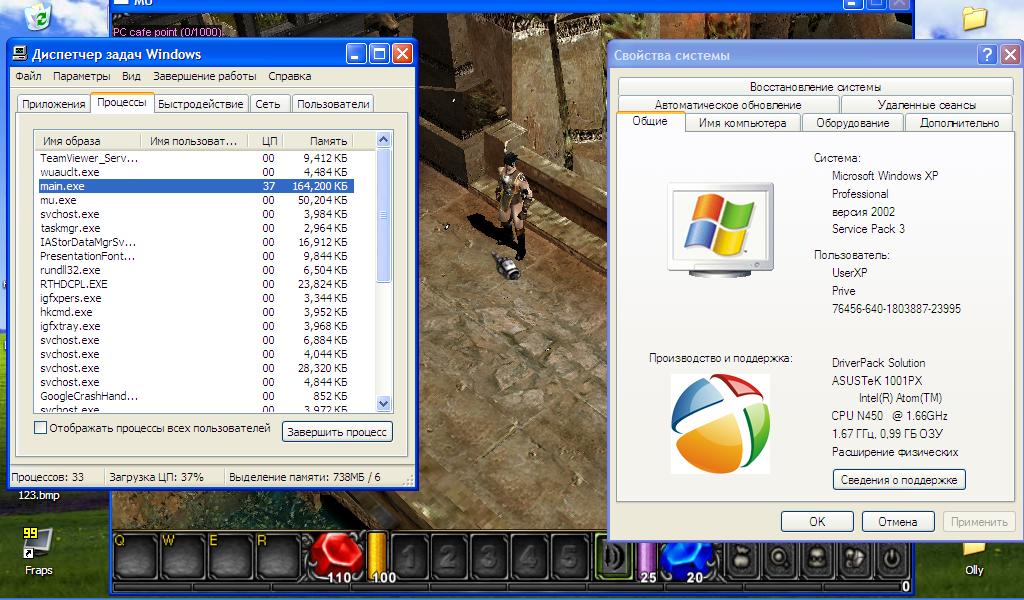Viewport: 1024px width, 600px height.
Task: Click the process list scroll up arrow
Action: point(383,139)
